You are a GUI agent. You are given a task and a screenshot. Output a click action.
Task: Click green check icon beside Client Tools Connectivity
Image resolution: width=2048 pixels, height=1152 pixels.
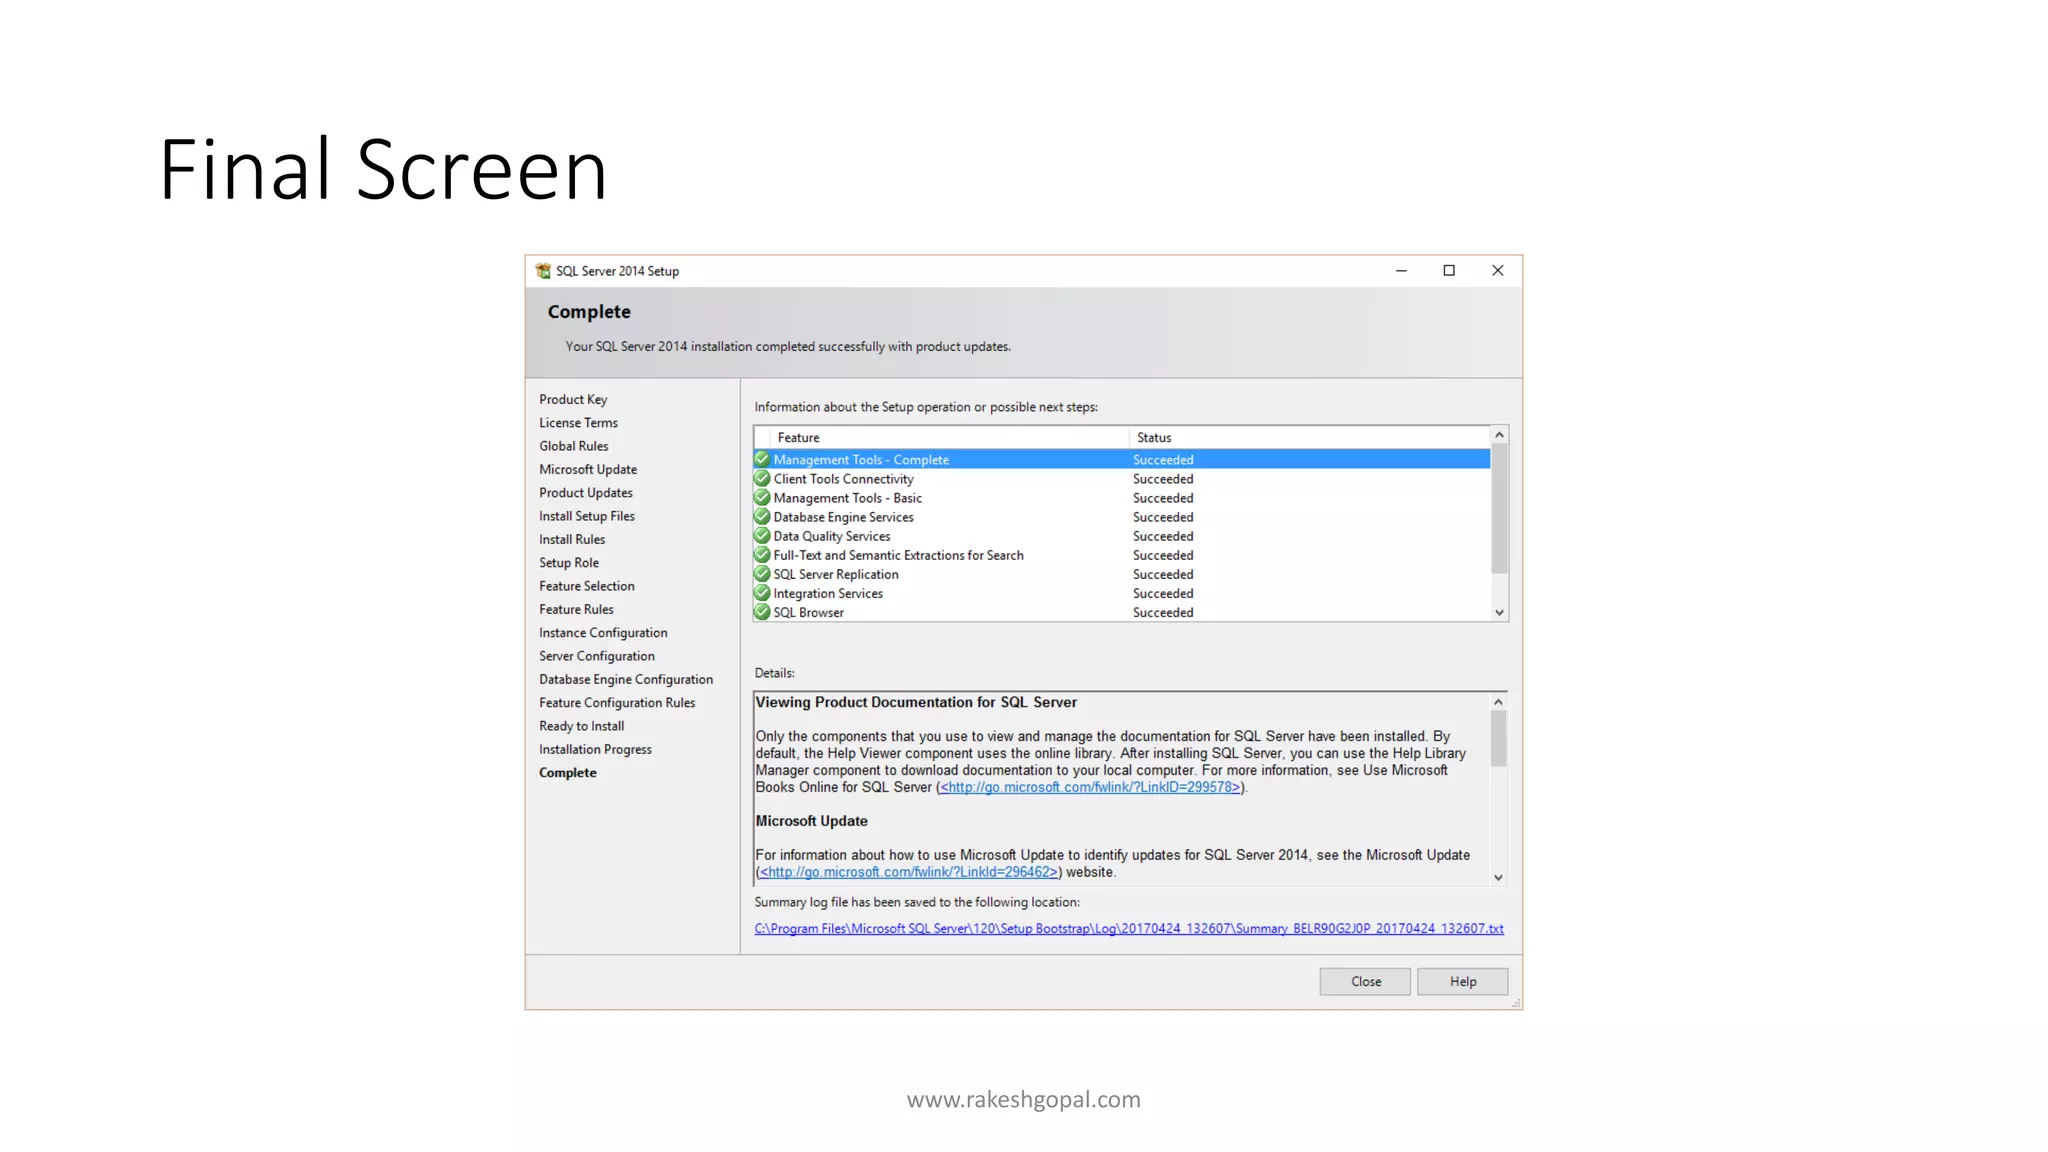(x=762, y=478)
